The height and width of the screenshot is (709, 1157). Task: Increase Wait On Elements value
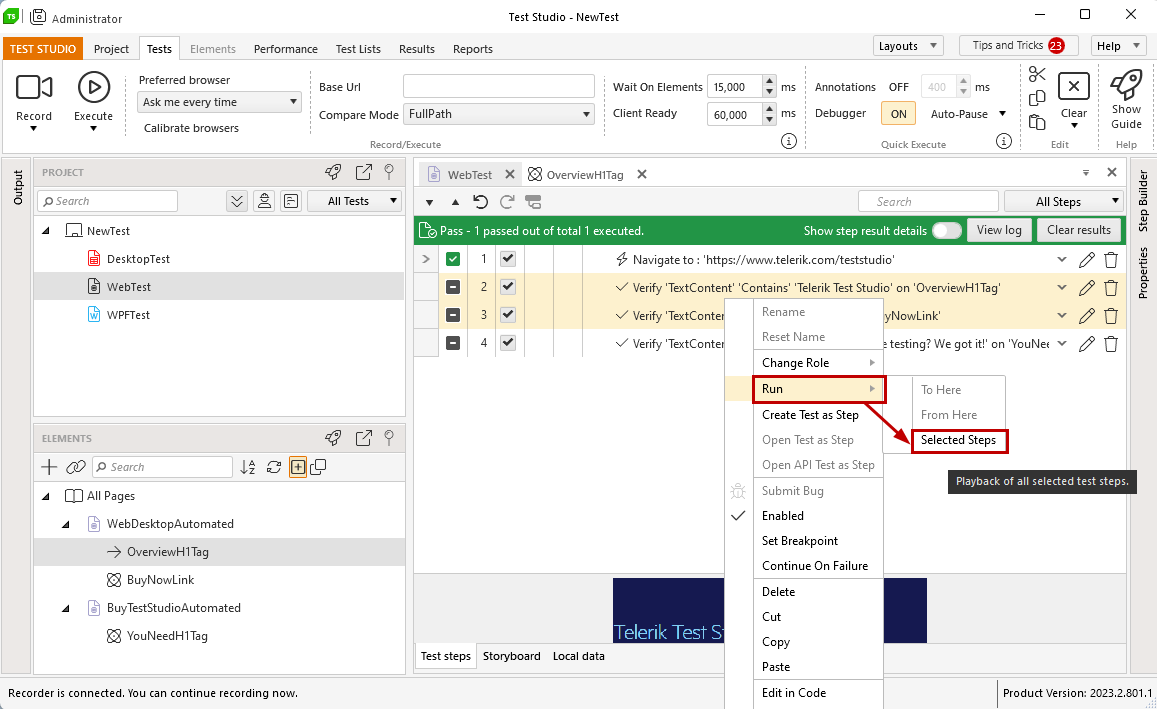pyautogui.click(x=770, y=81)
